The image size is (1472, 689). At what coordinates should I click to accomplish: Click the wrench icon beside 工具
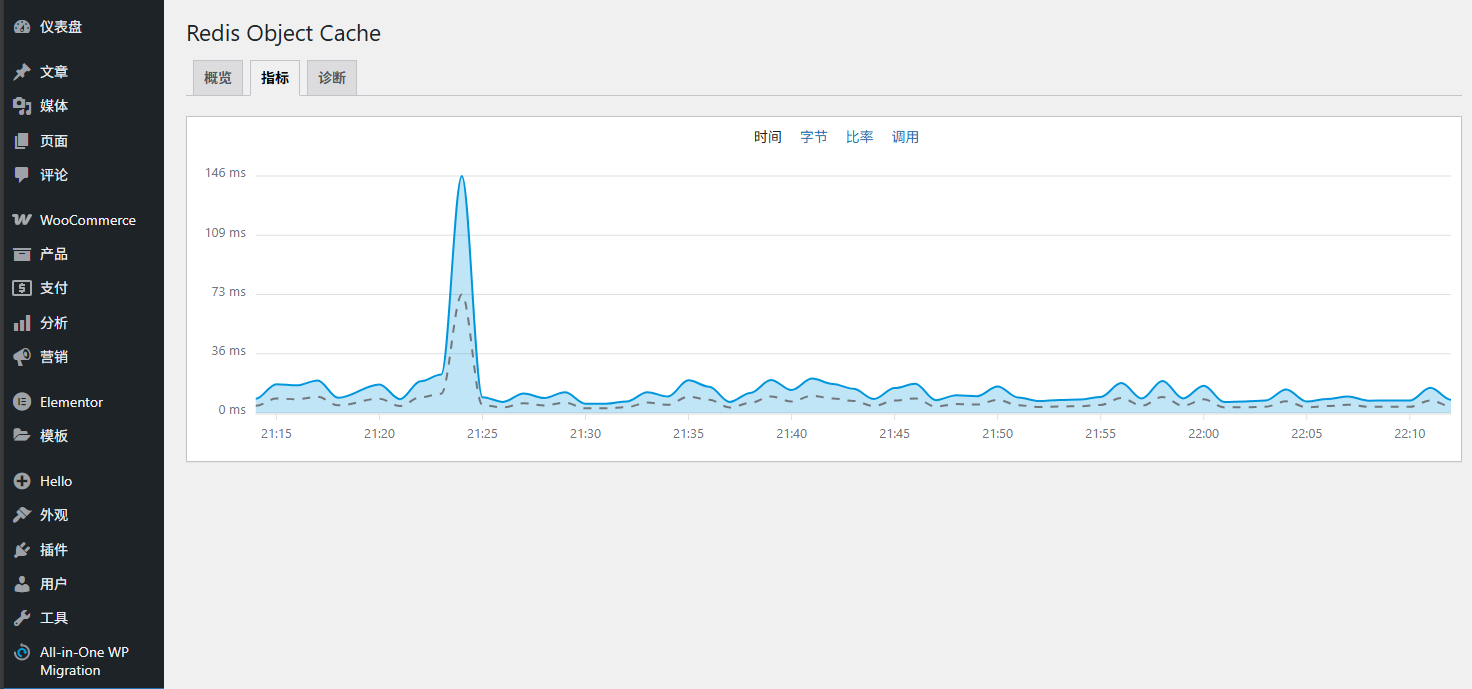point(22,618)
